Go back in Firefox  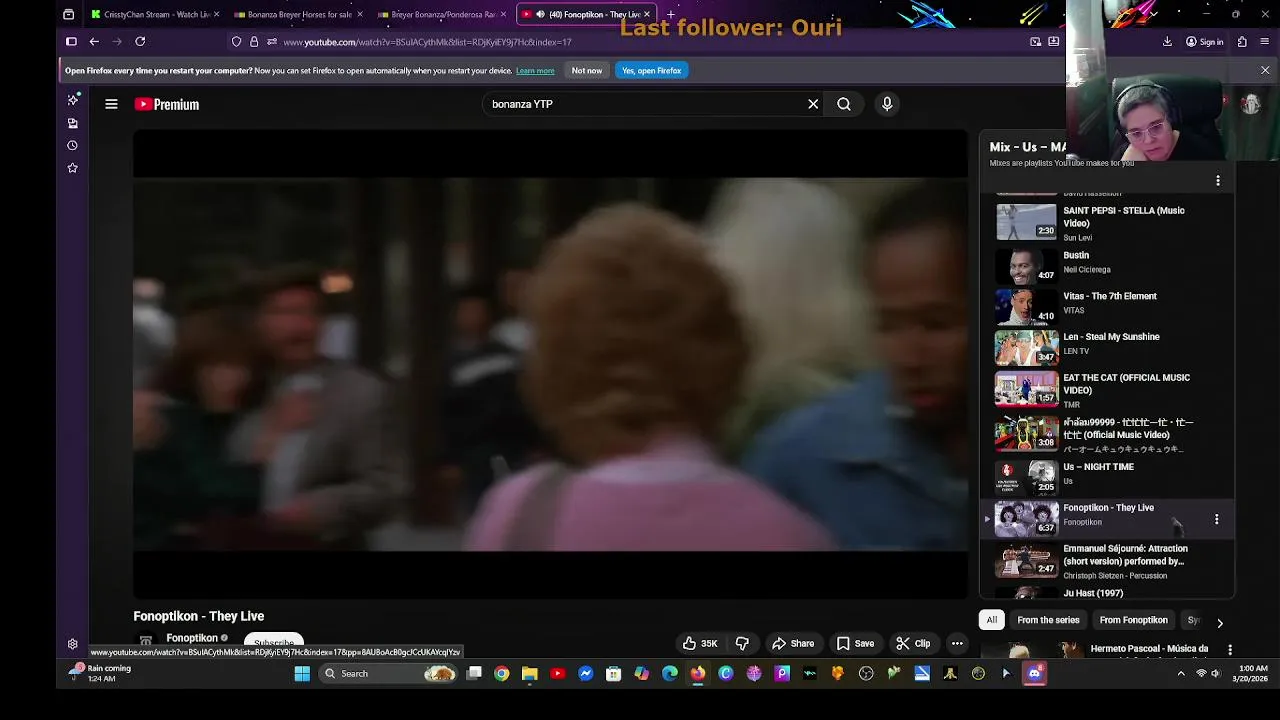94,42
